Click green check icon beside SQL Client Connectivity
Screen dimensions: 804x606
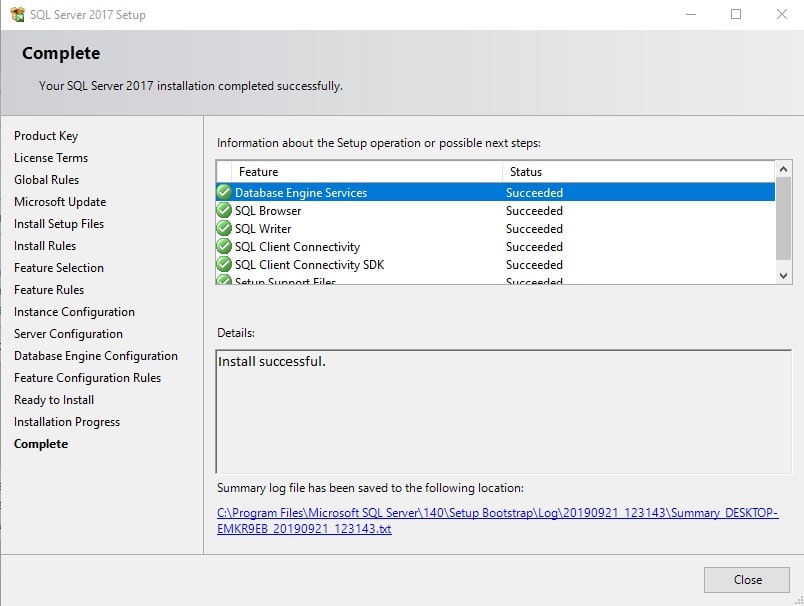224,247
